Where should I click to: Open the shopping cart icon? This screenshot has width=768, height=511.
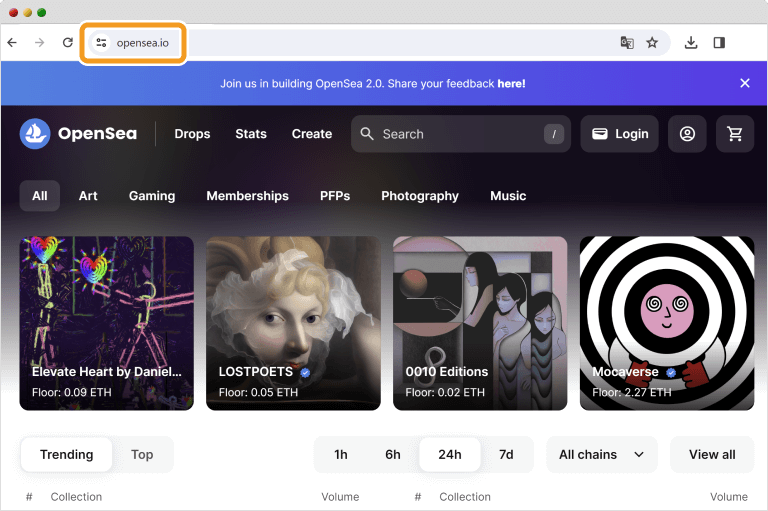tap(735, 134)
